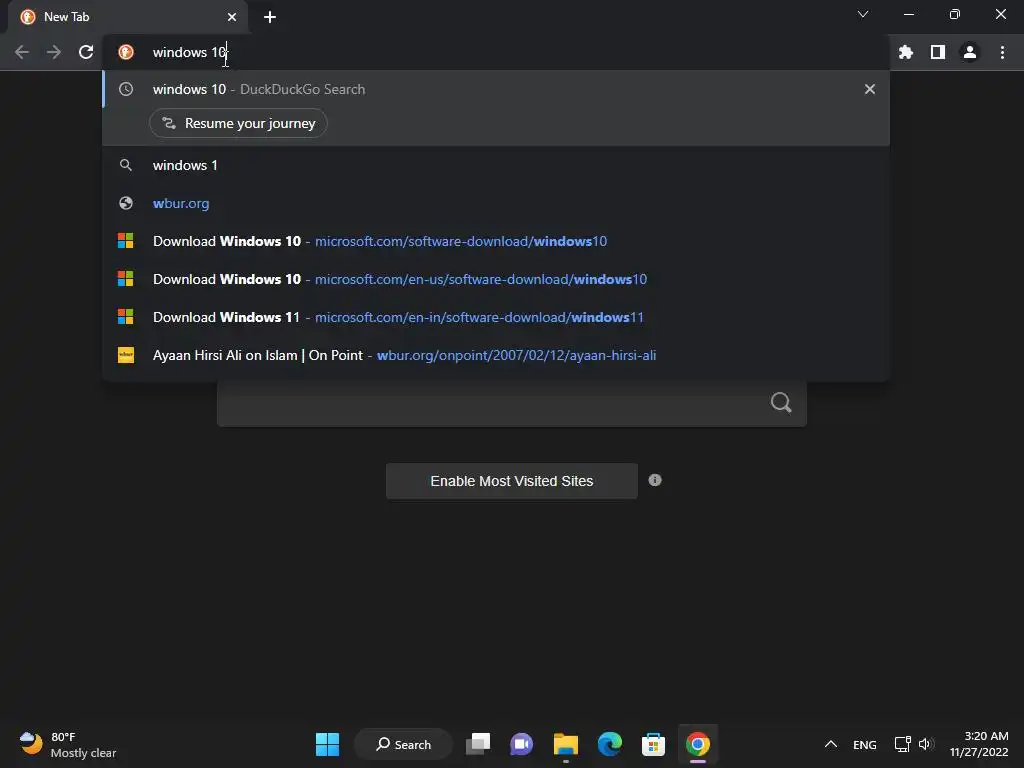Image resolution: width=1024 pixels, height=768 pixels.
Task: Click the clock history icon on windows 10 row
Action: tap(125, 89)
